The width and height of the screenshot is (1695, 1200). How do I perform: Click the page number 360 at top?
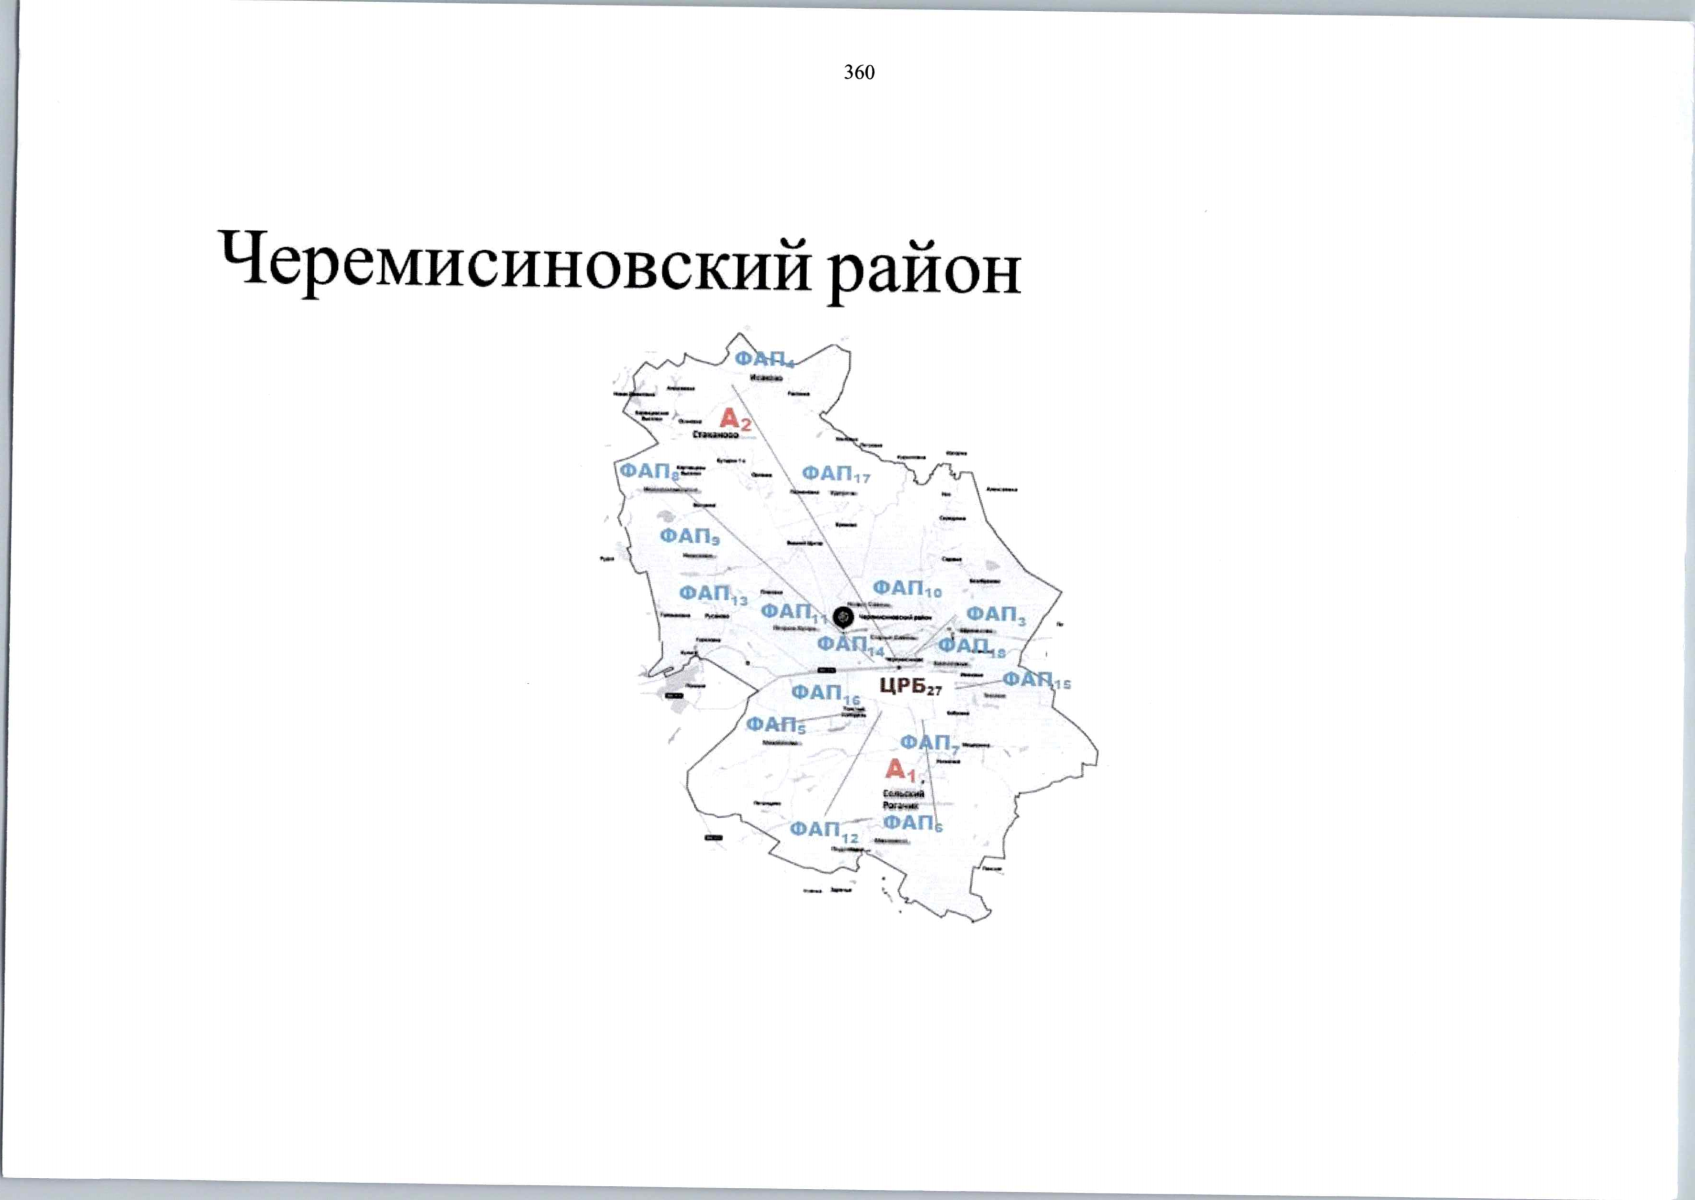point(860,72)
